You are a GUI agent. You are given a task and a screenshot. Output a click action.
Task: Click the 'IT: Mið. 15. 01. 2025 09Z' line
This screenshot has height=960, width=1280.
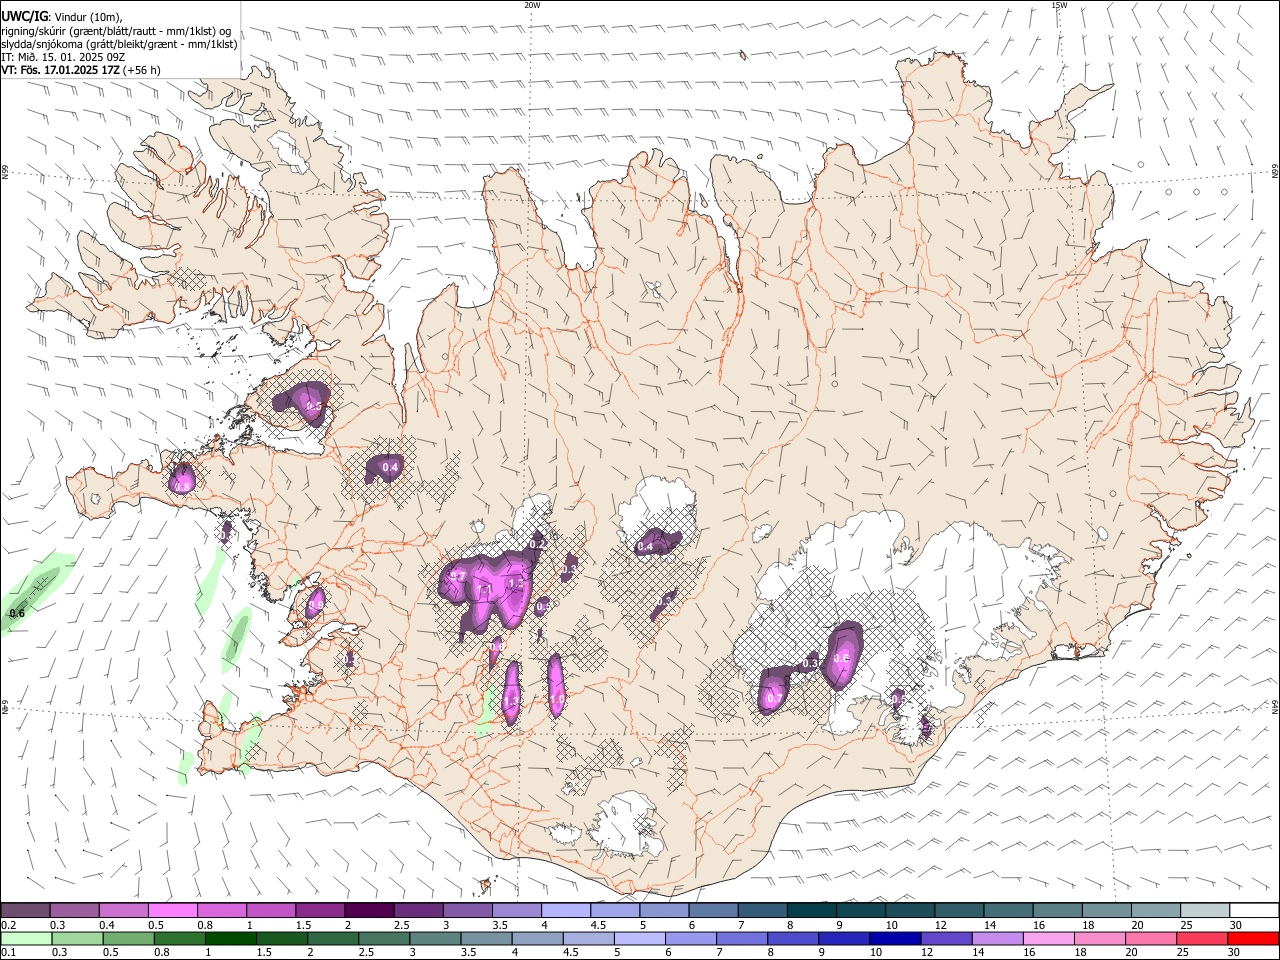pos(63,57)
